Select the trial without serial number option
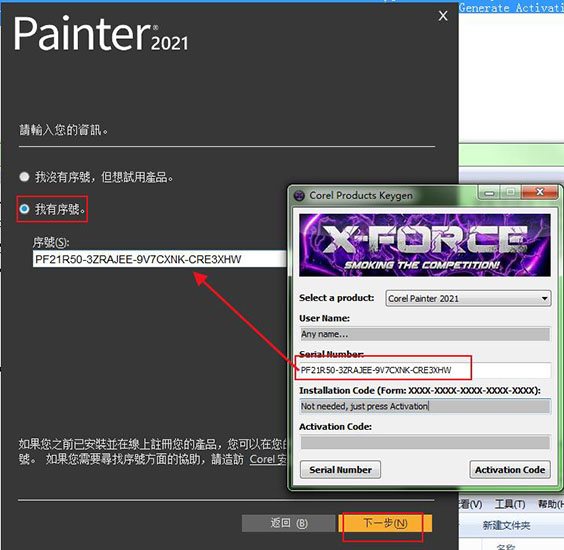 (x=24, y=177)
